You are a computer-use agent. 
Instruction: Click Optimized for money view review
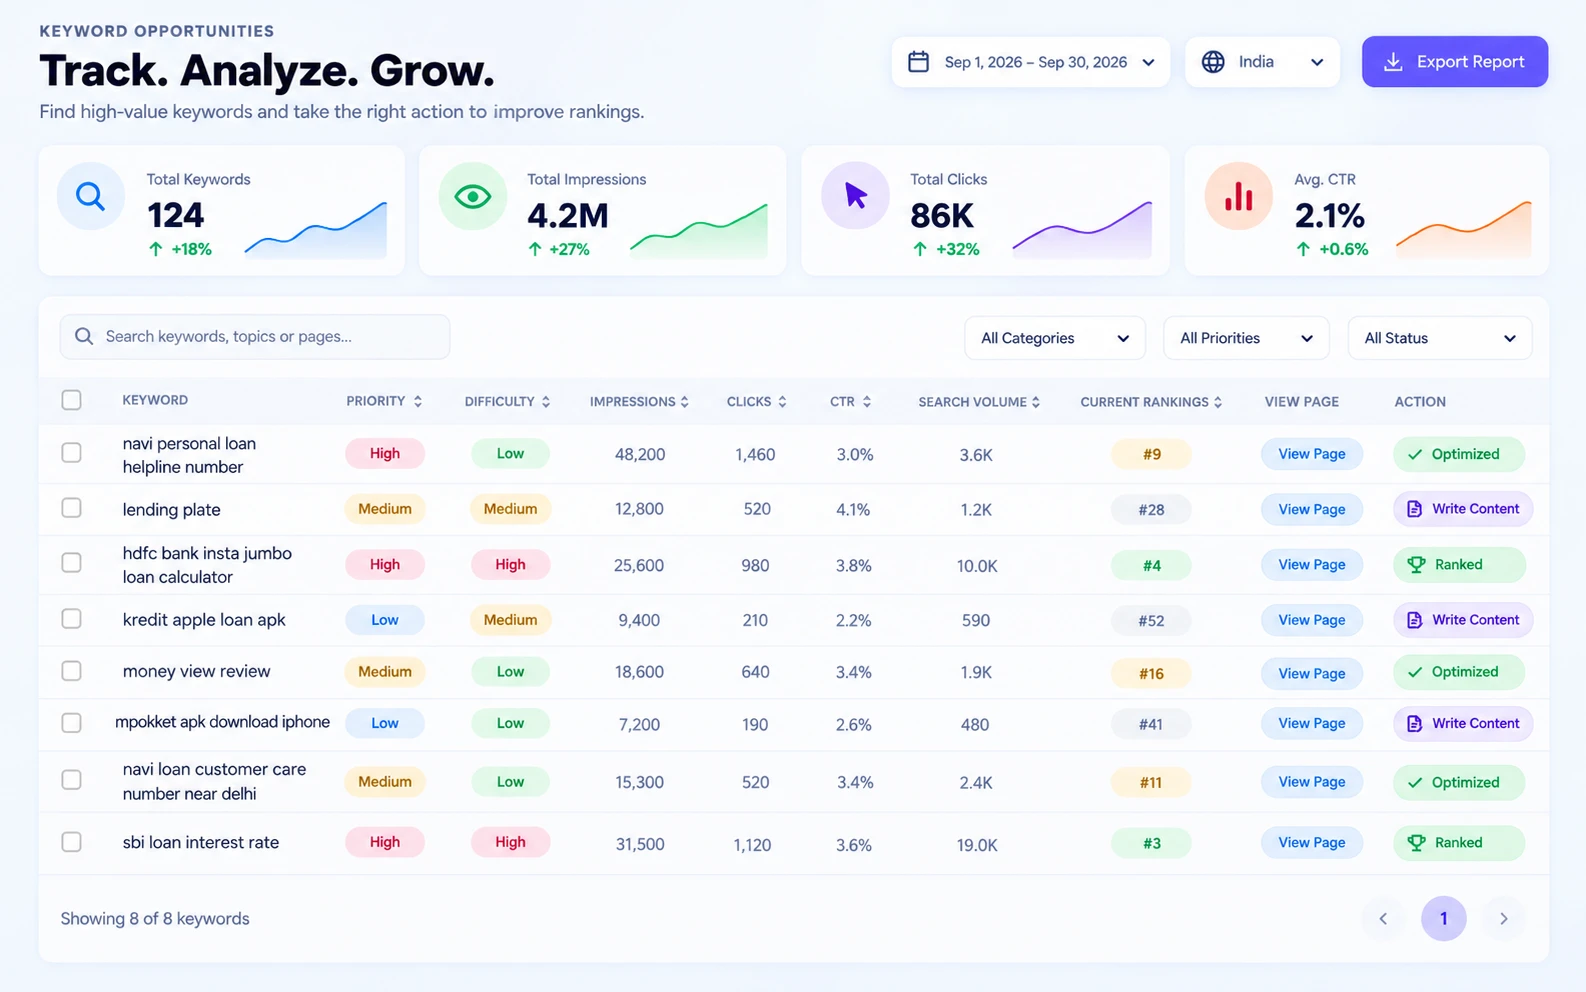tap(1459, 672)
